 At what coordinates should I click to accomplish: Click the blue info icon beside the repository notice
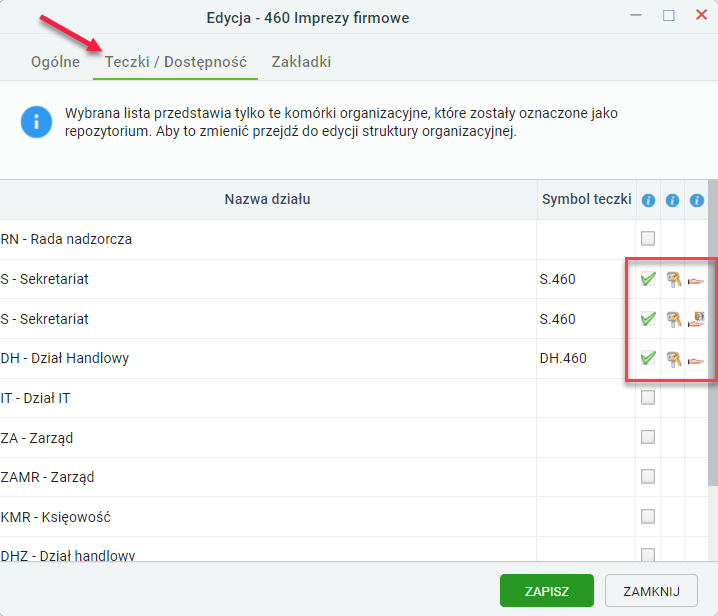click(x=36, y=122)
